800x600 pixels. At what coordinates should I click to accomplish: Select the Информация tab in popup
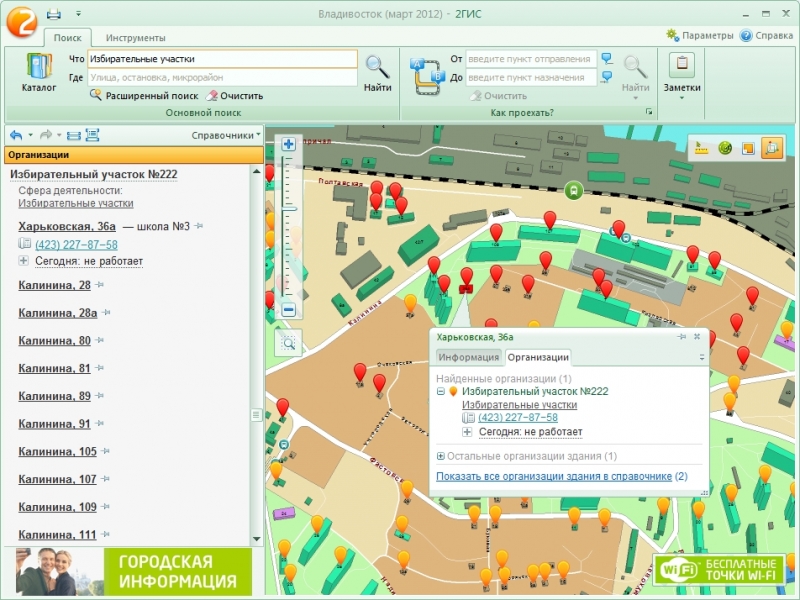(x=468, y=357)
